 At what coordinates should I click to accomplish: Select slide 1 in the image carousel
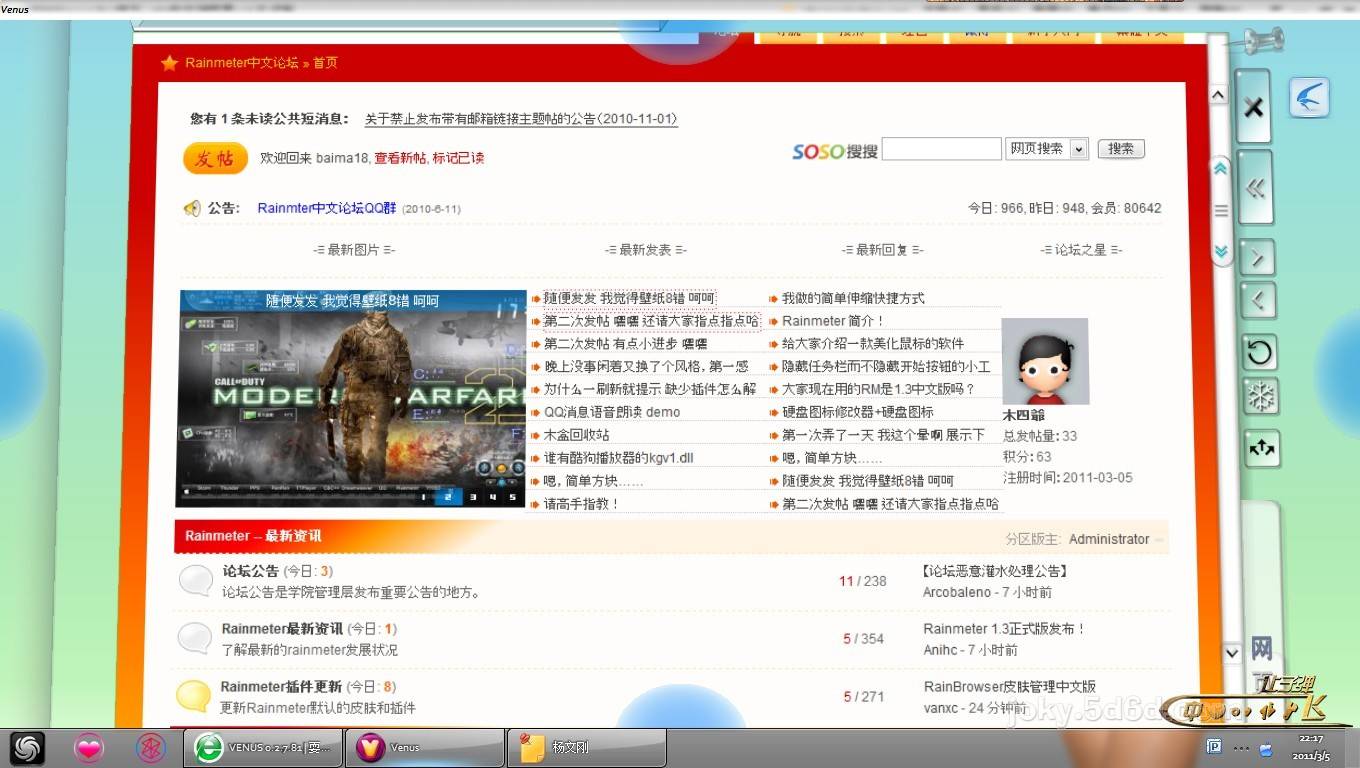(424, 496)
